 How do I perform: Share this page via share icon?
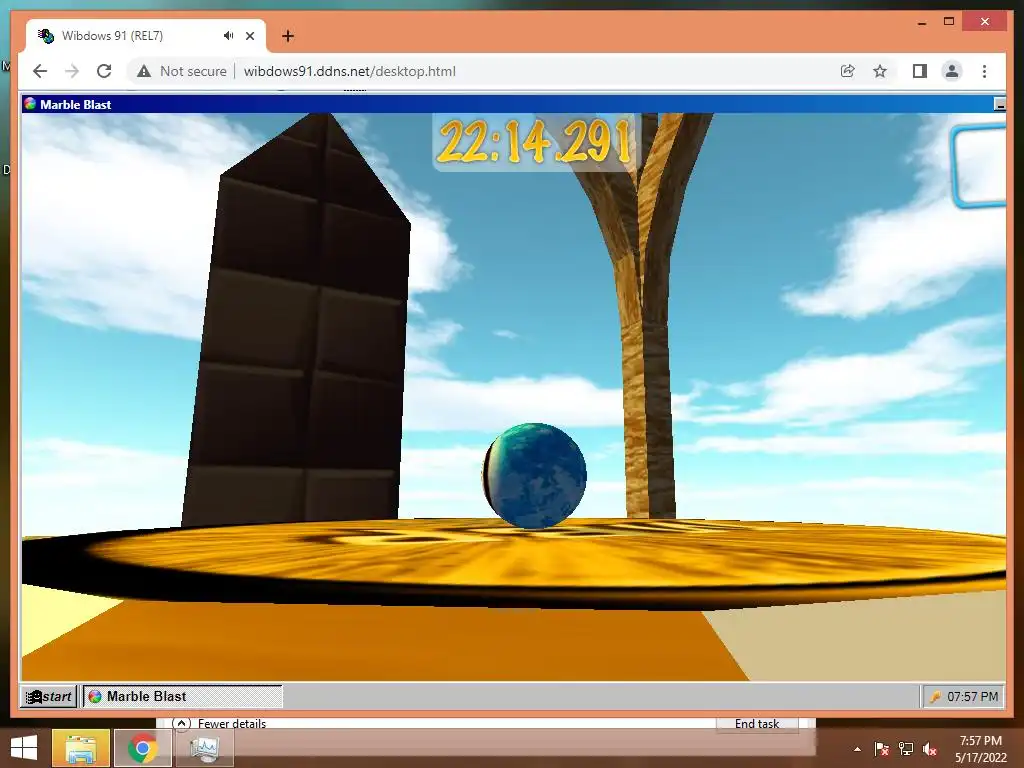[848, 71]
